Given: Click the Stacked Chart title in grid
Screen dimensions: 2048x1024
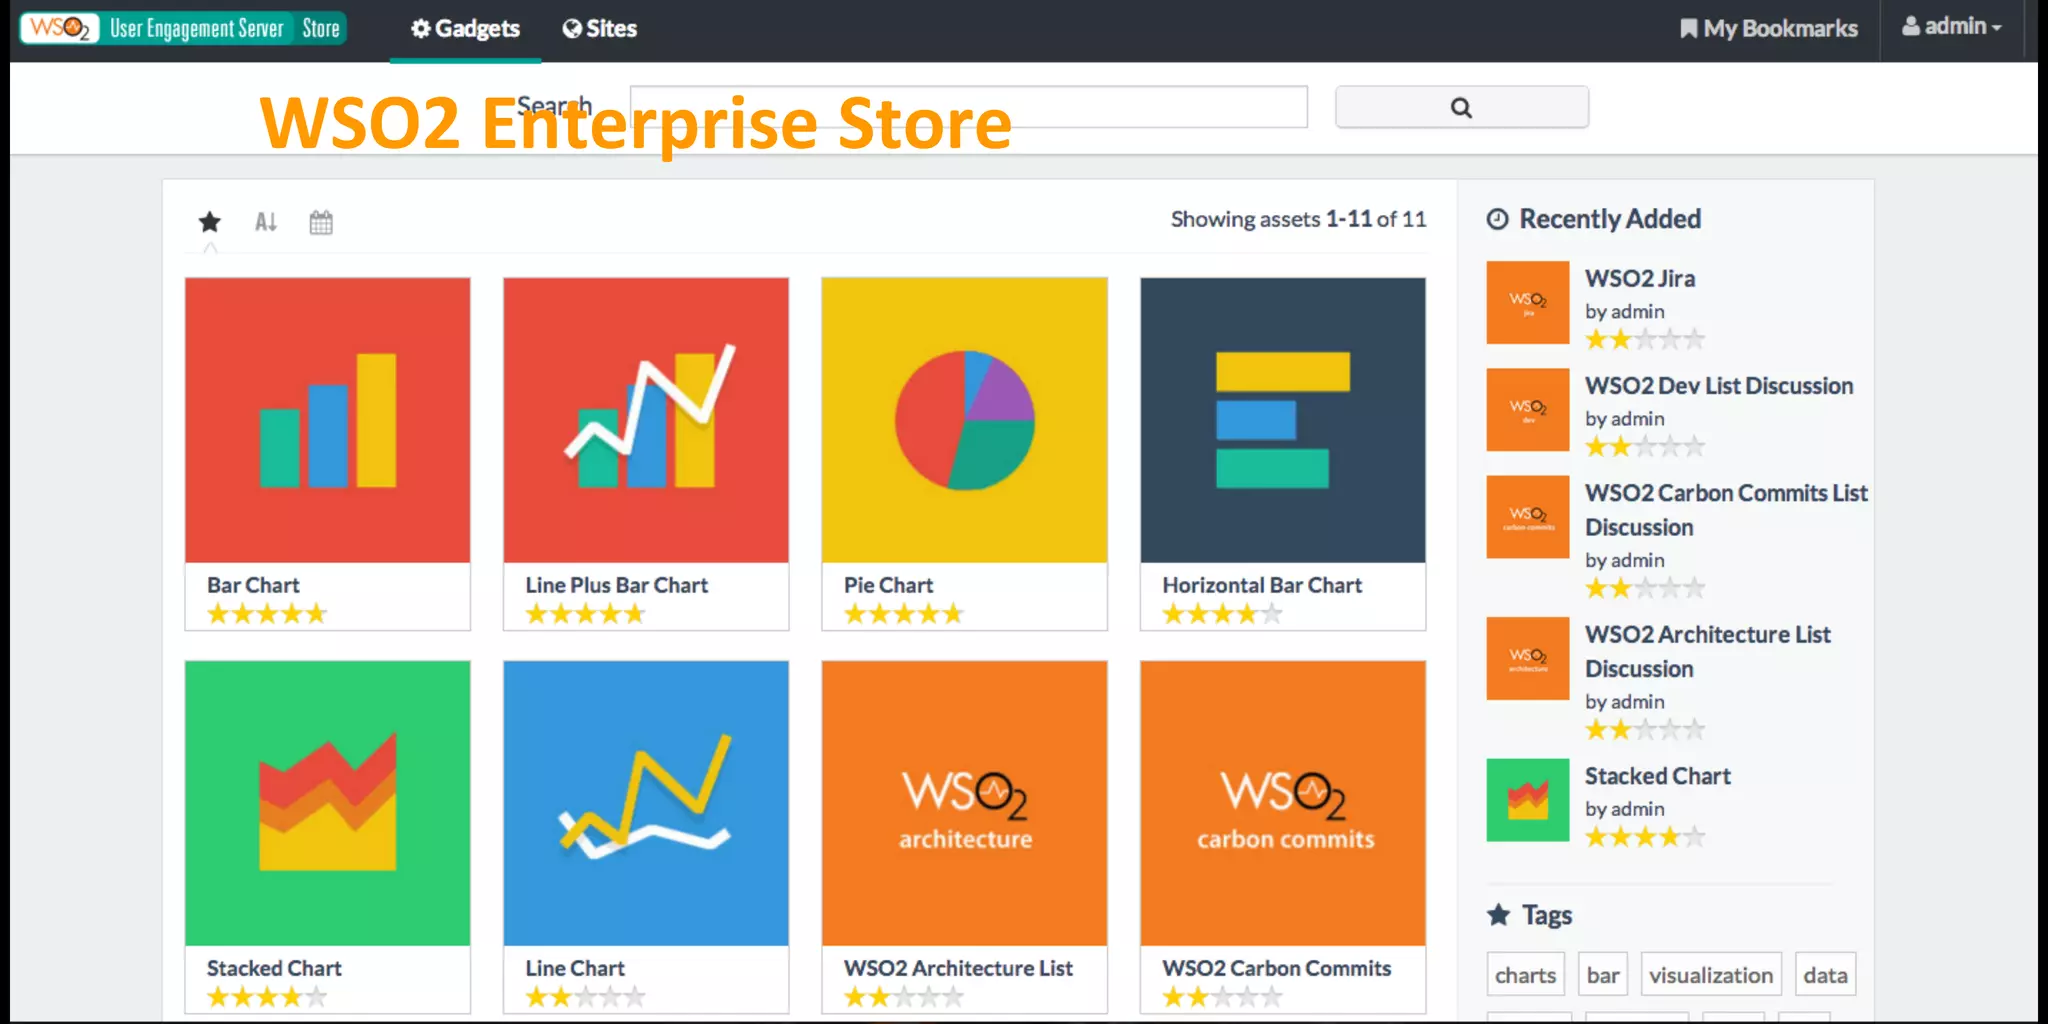Looking at the screenshot, I should coord(274,968).
